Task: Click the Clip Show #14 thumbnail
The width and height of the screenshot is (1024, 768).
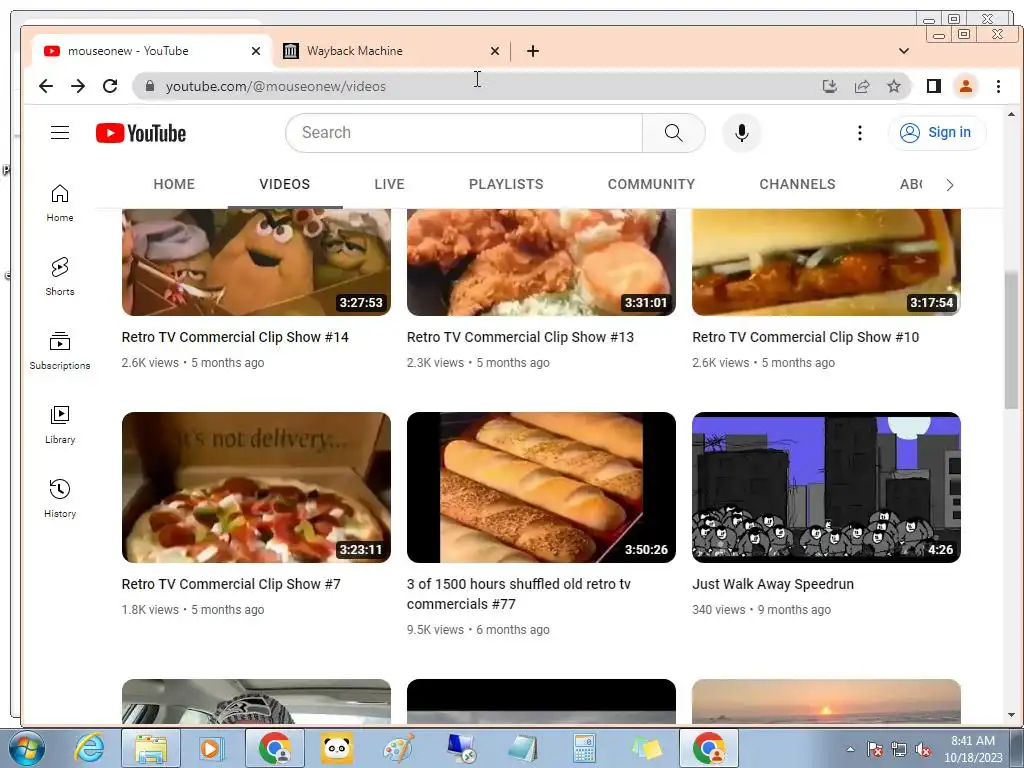Action: [x=256, y=263]
